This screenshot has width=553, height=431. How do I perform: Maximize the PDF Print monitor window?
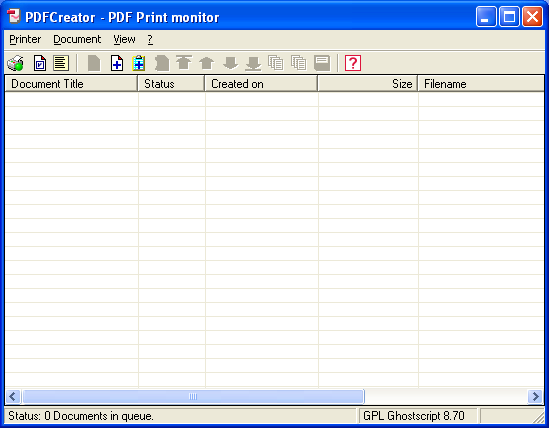click(509, 17)
